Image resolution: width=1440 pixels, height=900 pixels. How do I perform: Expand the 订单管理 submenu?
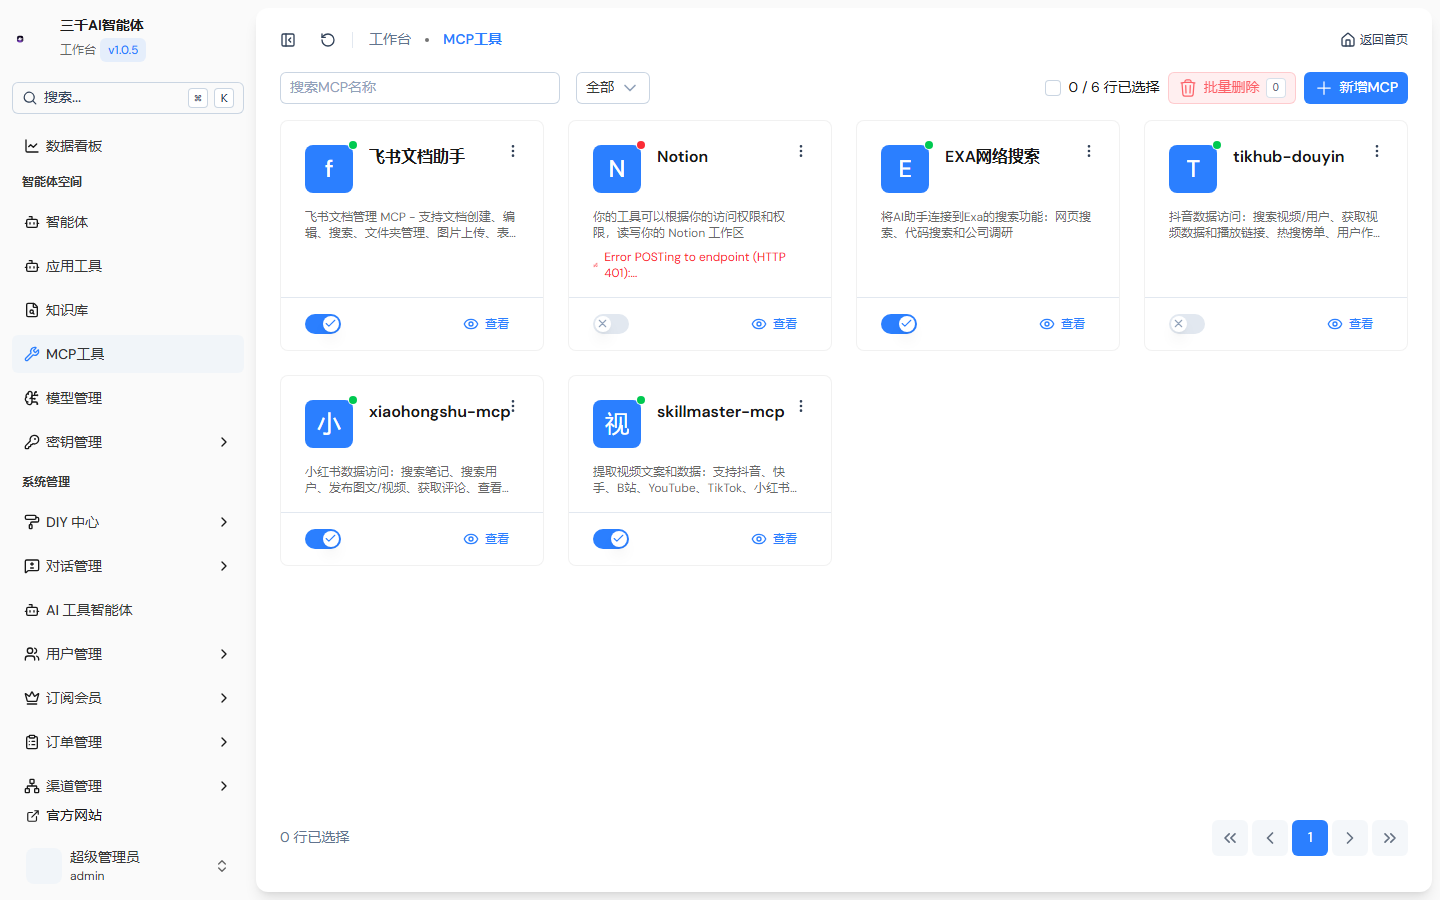[x=224, y=742]
